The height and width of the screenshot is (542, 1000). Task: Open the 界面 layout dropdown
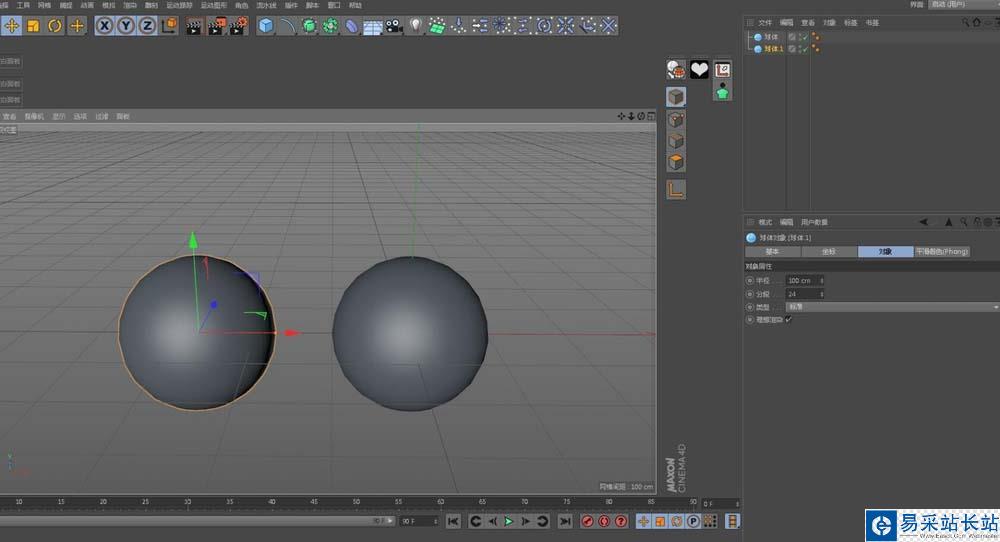click(960, 5)
